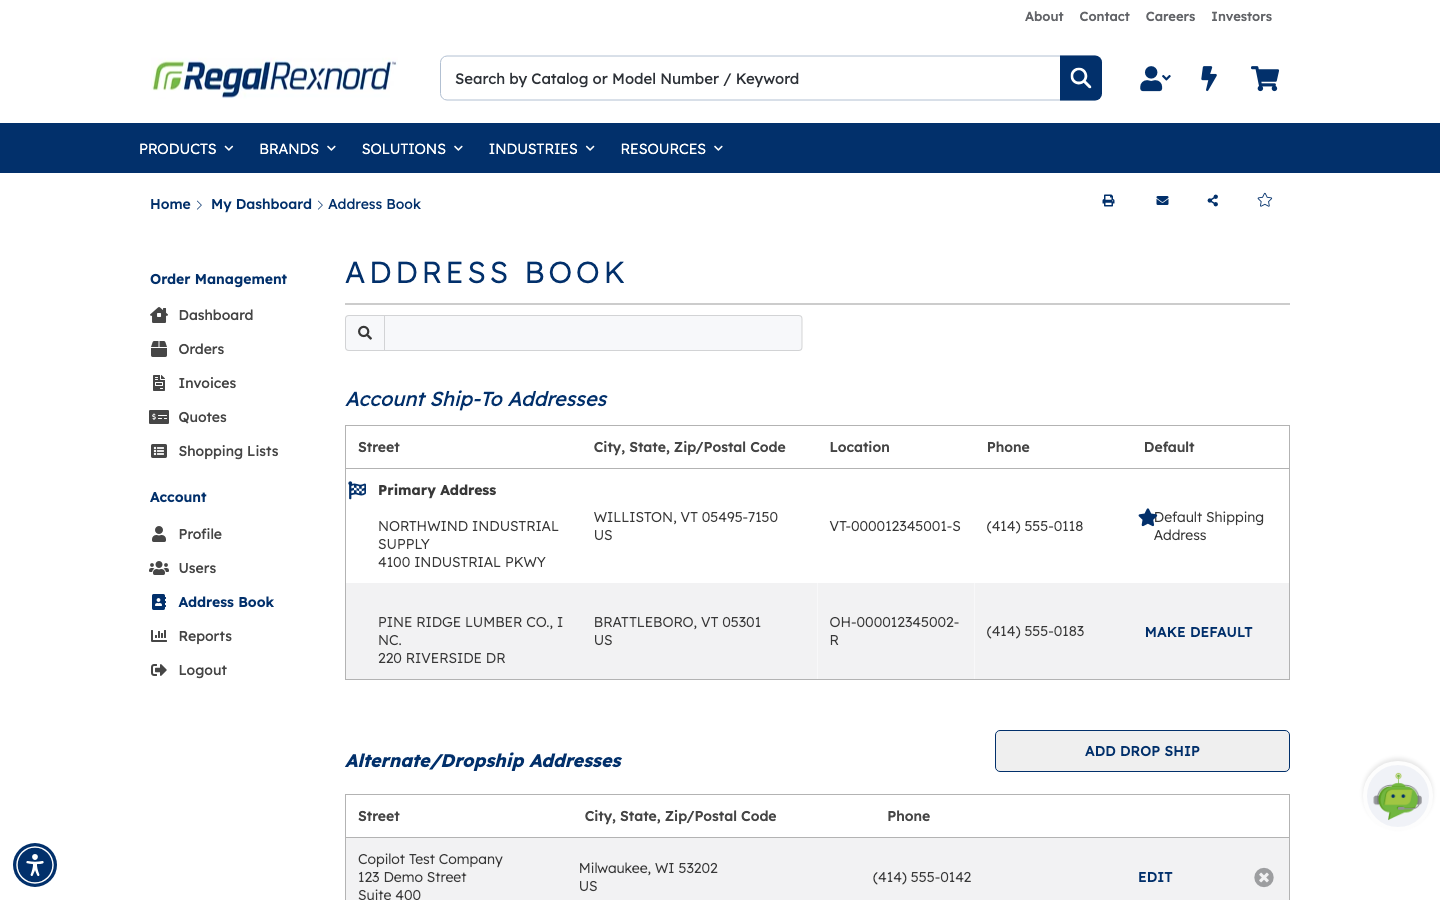Go to My Dashboard breadcrumb link
1440x900 pixels.
click(x=261, y=204)
